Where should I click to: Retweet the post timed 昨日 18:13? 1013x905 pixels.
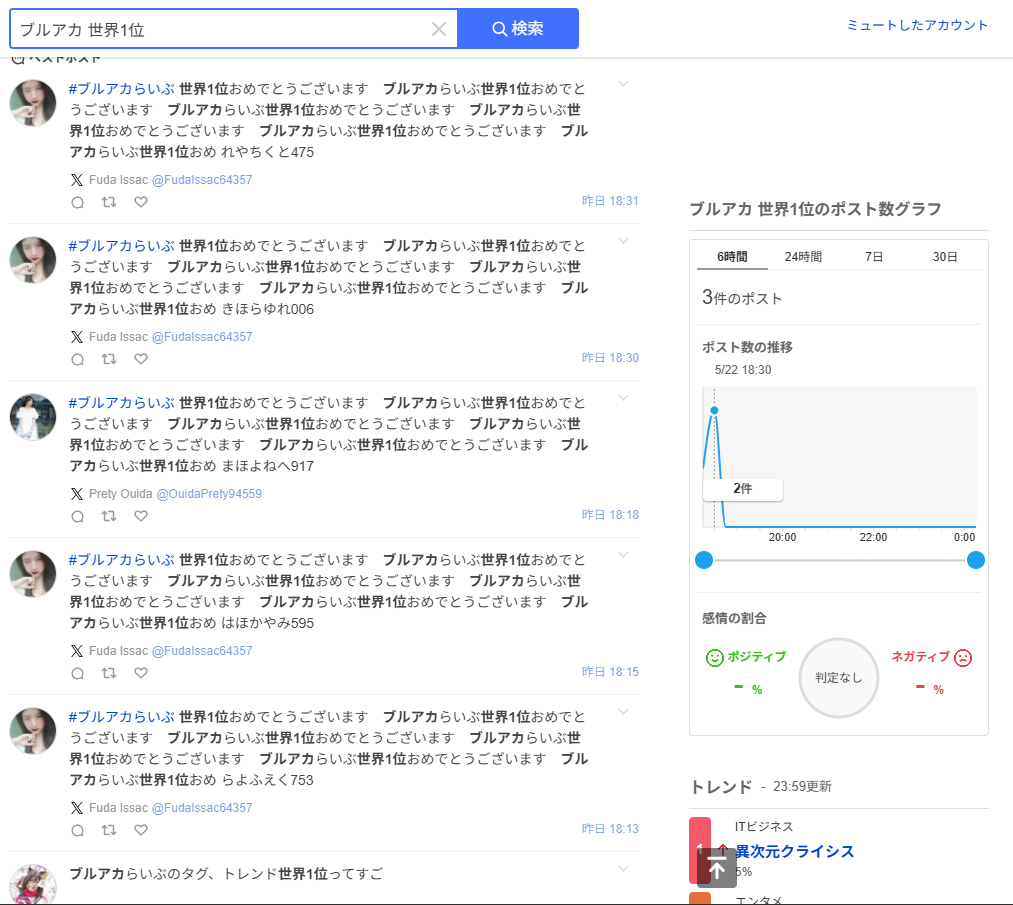(109, 830)
